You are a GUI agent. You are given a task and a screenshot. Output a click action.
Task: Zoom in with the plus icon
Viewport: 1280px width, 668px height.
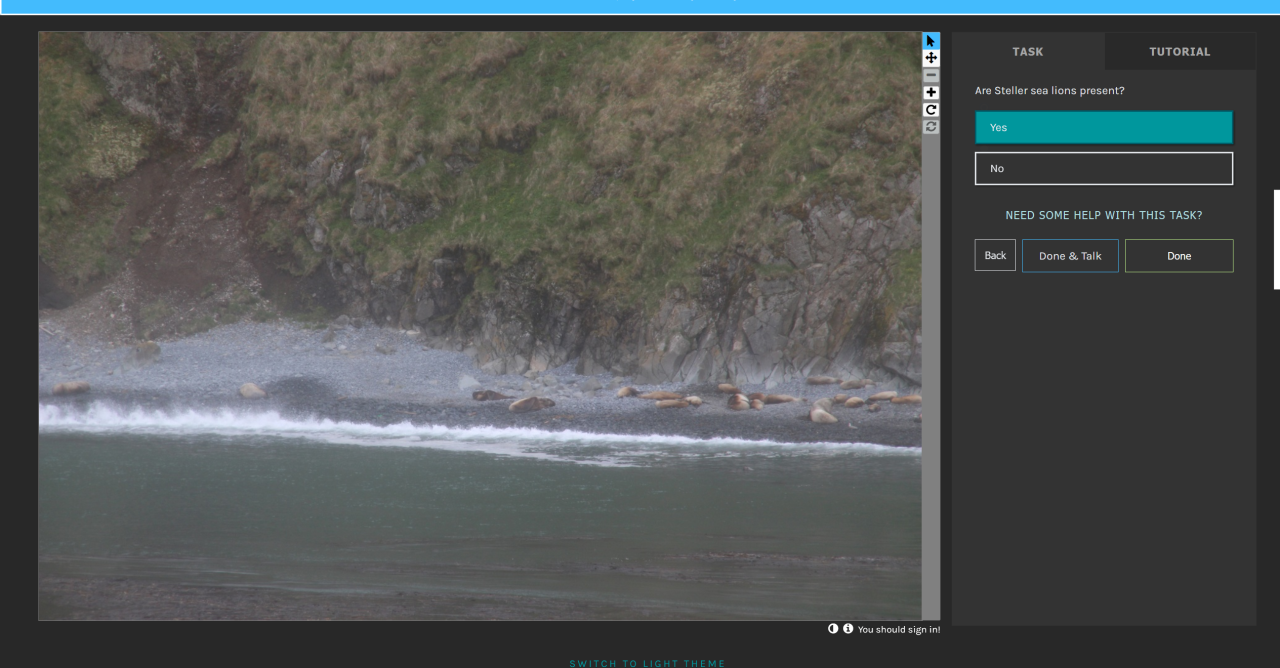[931, 92]
